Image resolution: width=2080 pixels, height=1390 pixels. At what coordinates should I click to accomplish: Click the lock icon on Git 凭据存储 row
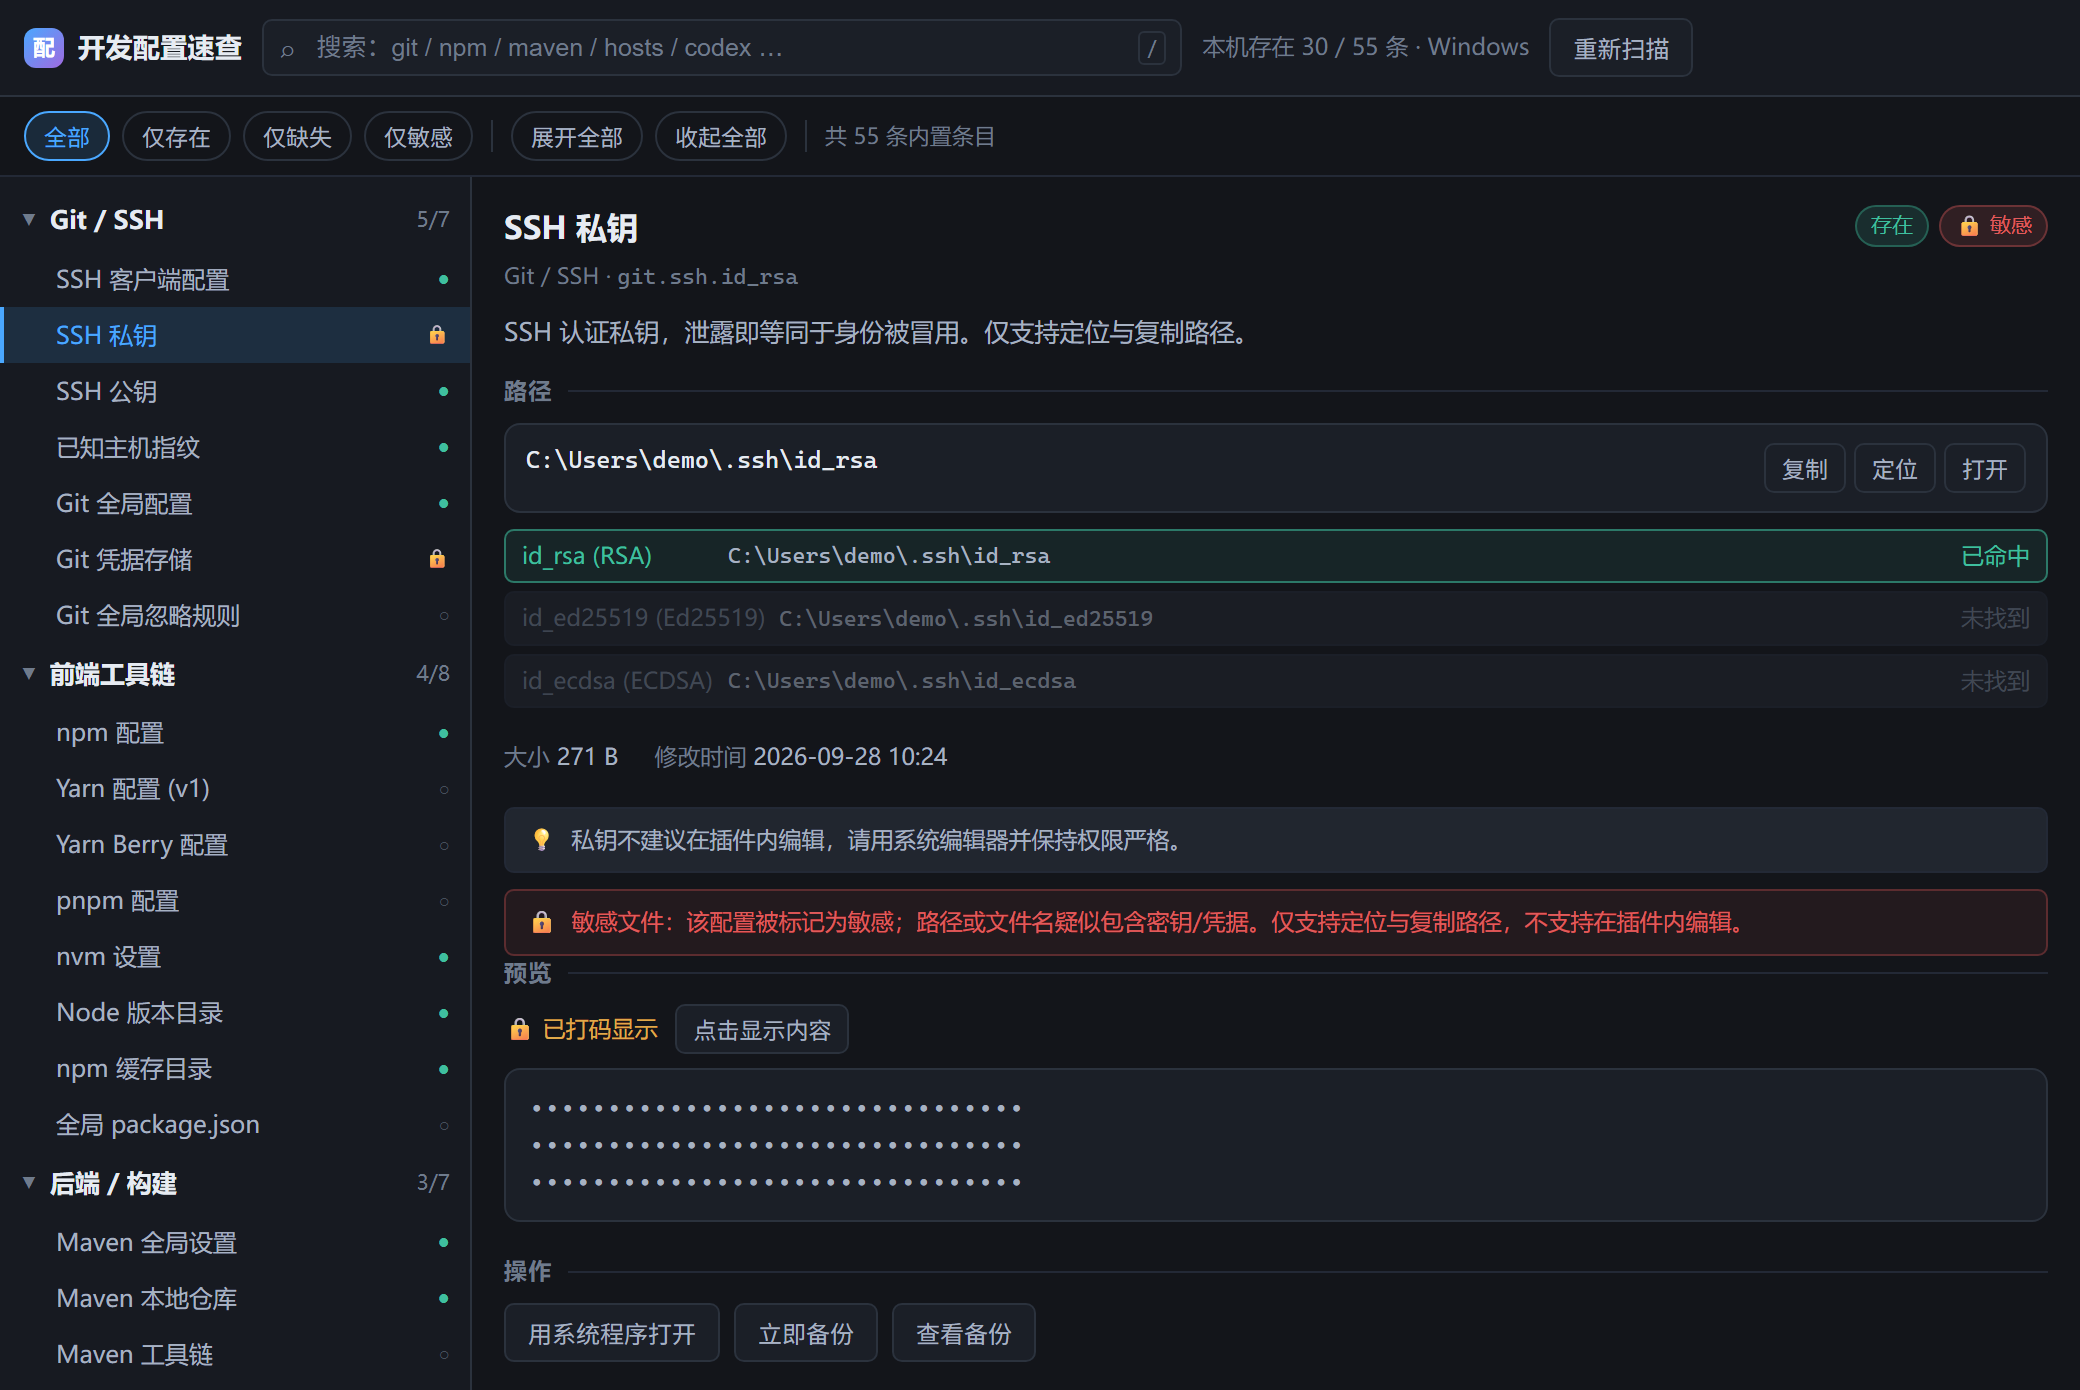(x=437, y=559)
